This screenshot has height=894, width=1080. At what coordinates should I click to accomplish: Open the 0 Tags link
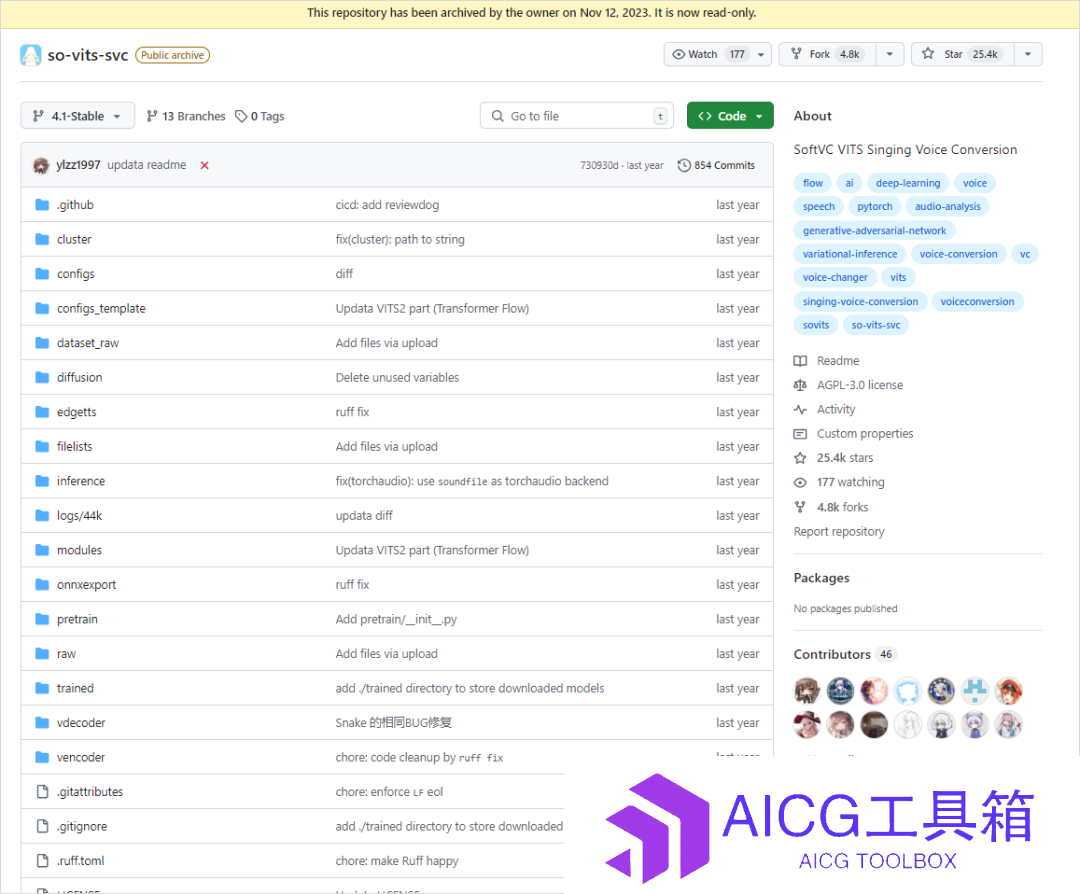coord(260,116)
